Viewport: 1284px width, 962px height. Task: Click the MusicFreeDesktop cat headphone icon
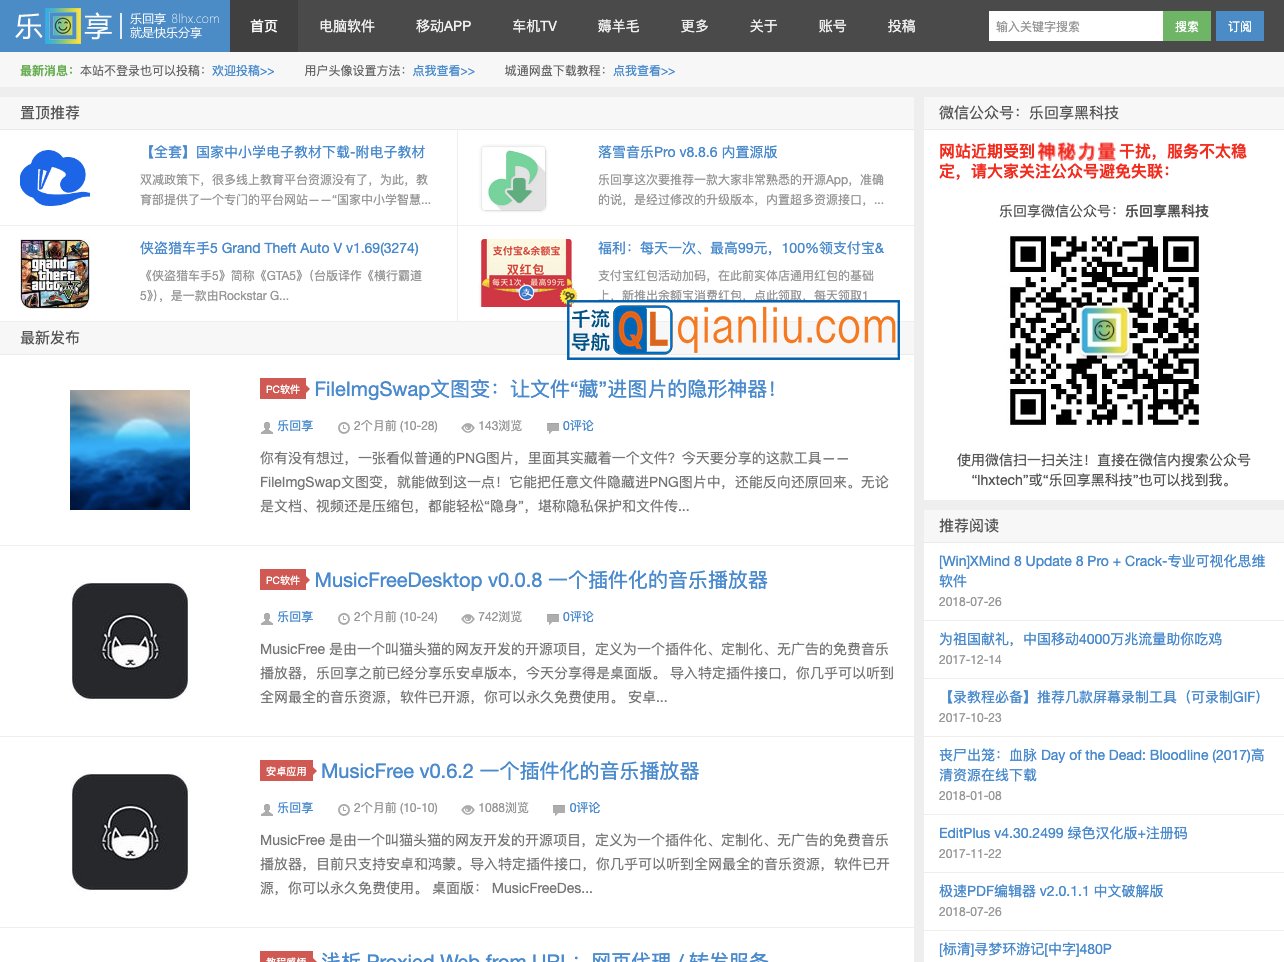click(x=130, y=641)
